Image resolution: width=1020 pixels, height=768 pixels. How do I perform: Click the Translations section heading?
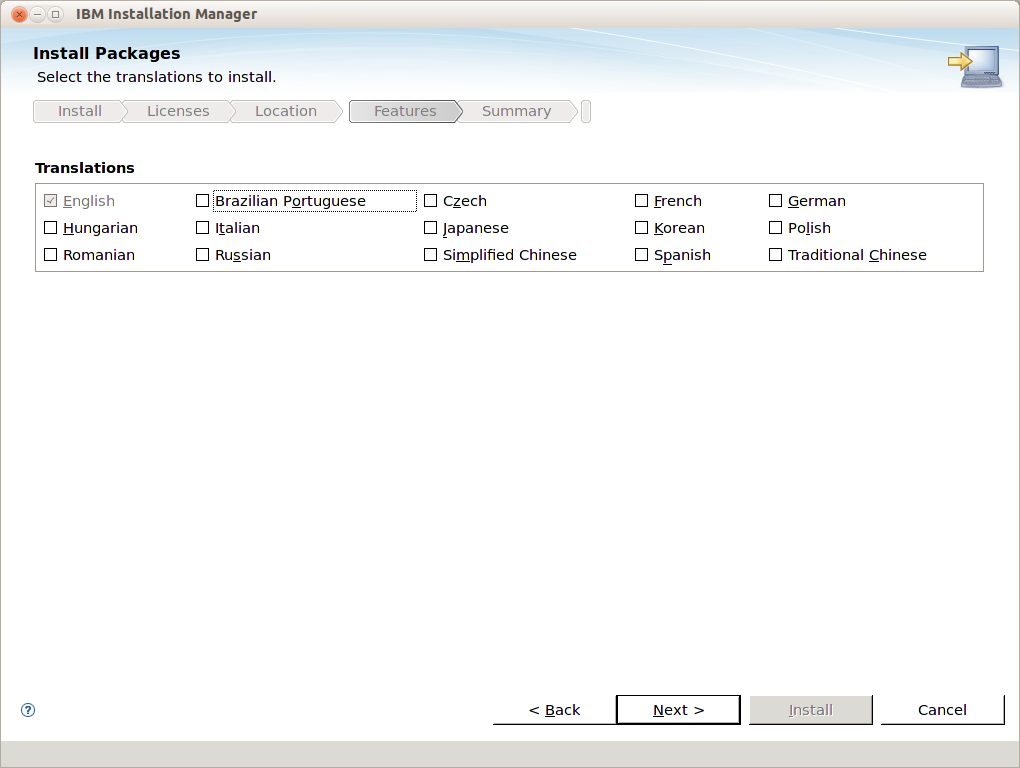coord(85,168)
